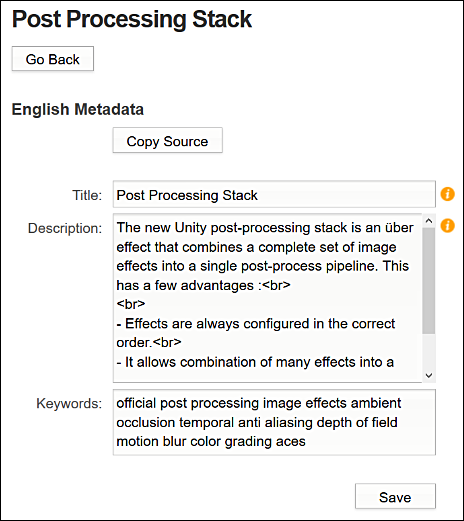The width and height of the screenshot is (464, 521).
Task: Select the Keywords: field label
Action: click(x=69, y=404)
